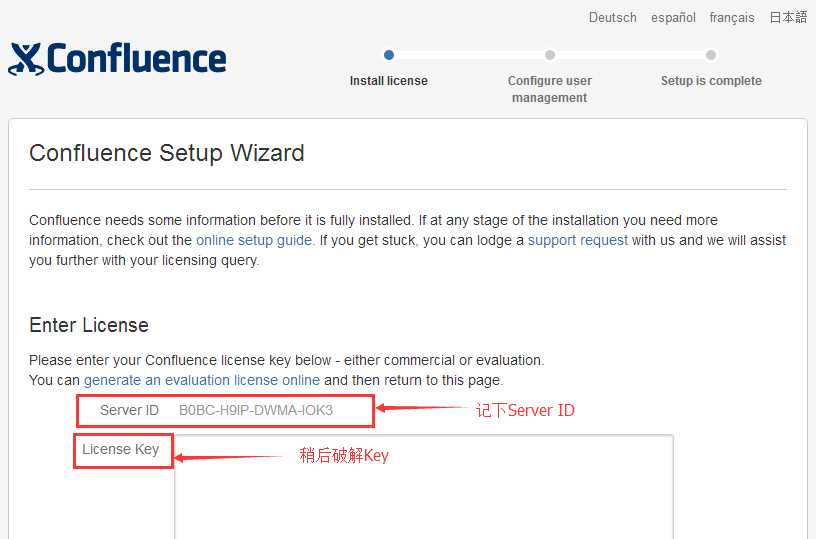Screen dimensions: 816x539
Task: Click the License Key label
Action: (x=120, y=450)
